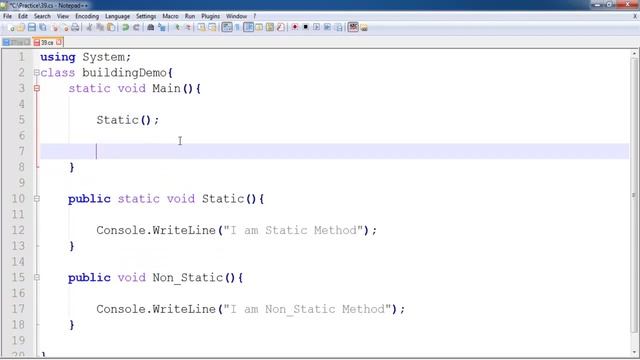Screen dimensions: 640x360
Task: Open Find using the binoculars icon
Action: click(150, 27)
